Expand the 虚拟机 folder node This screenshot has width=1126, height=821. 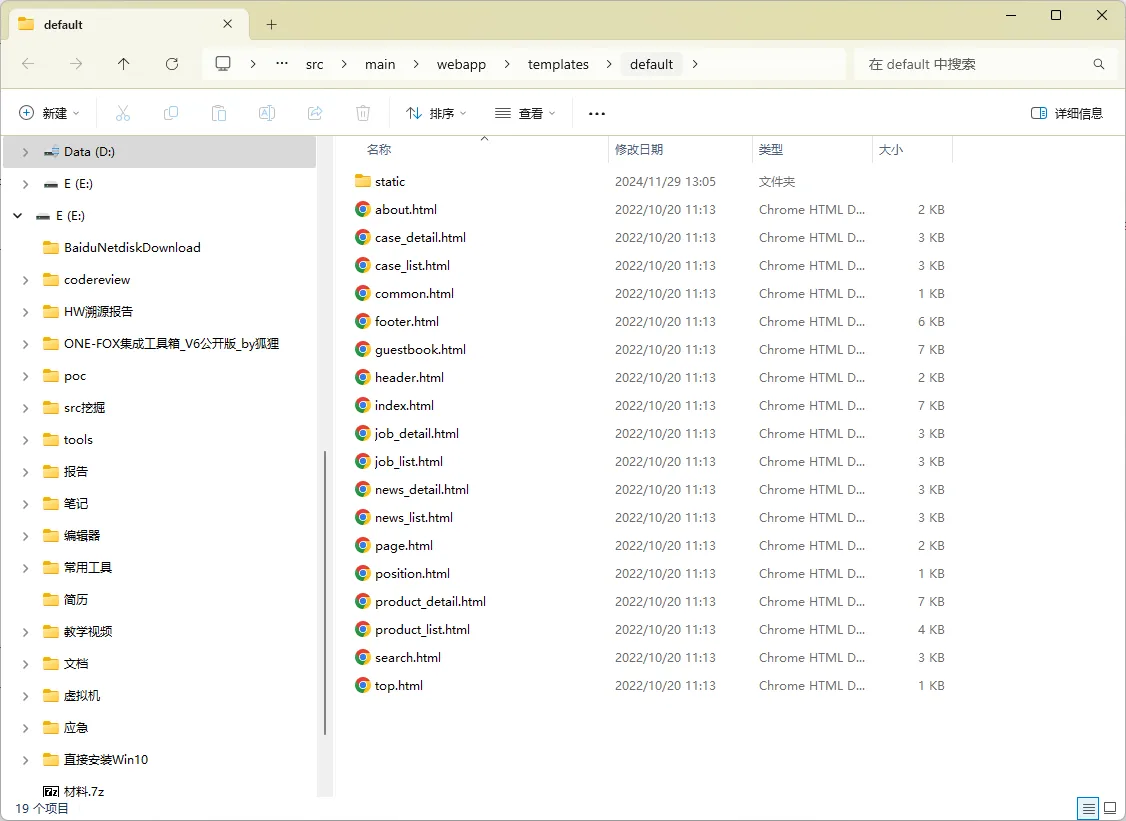[x=25, y=696]
